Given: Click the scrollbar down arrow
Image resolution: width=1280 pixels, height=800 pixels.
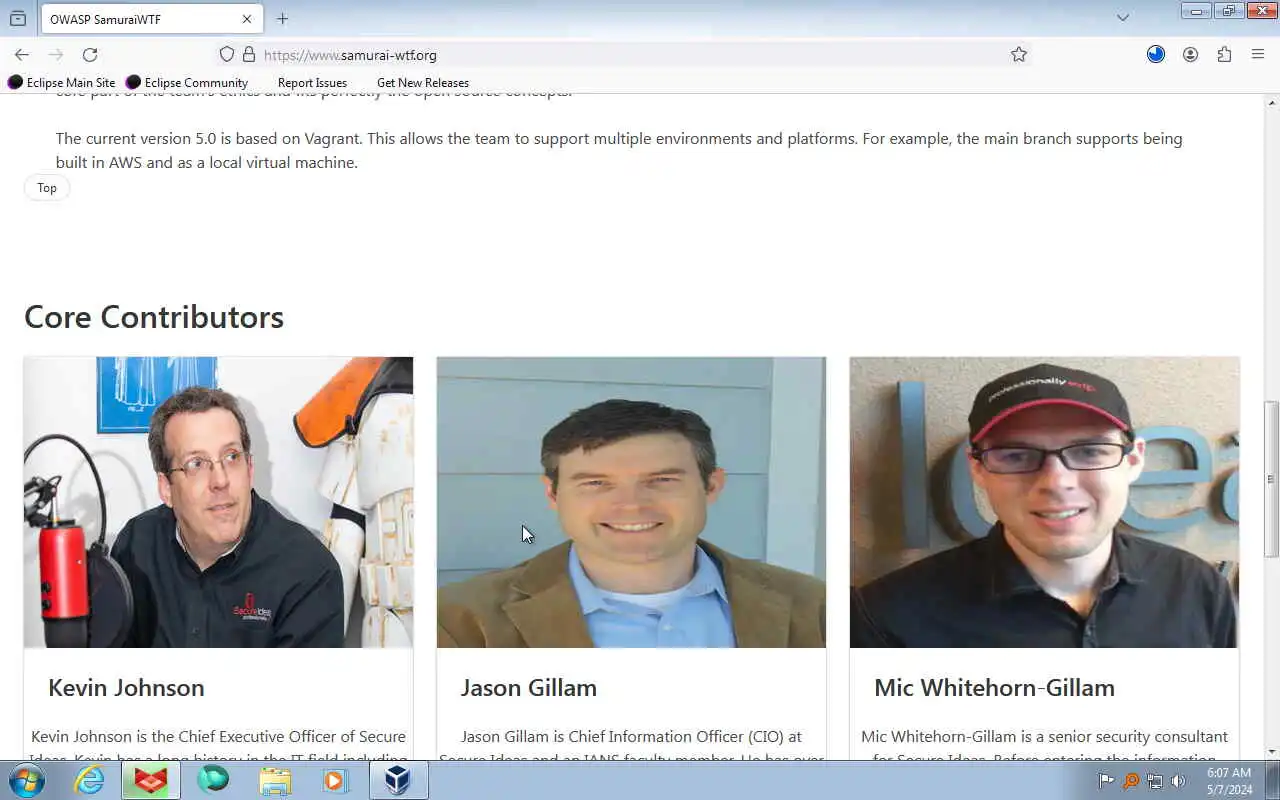Looking at the screenshot, I should point(1271,751).
